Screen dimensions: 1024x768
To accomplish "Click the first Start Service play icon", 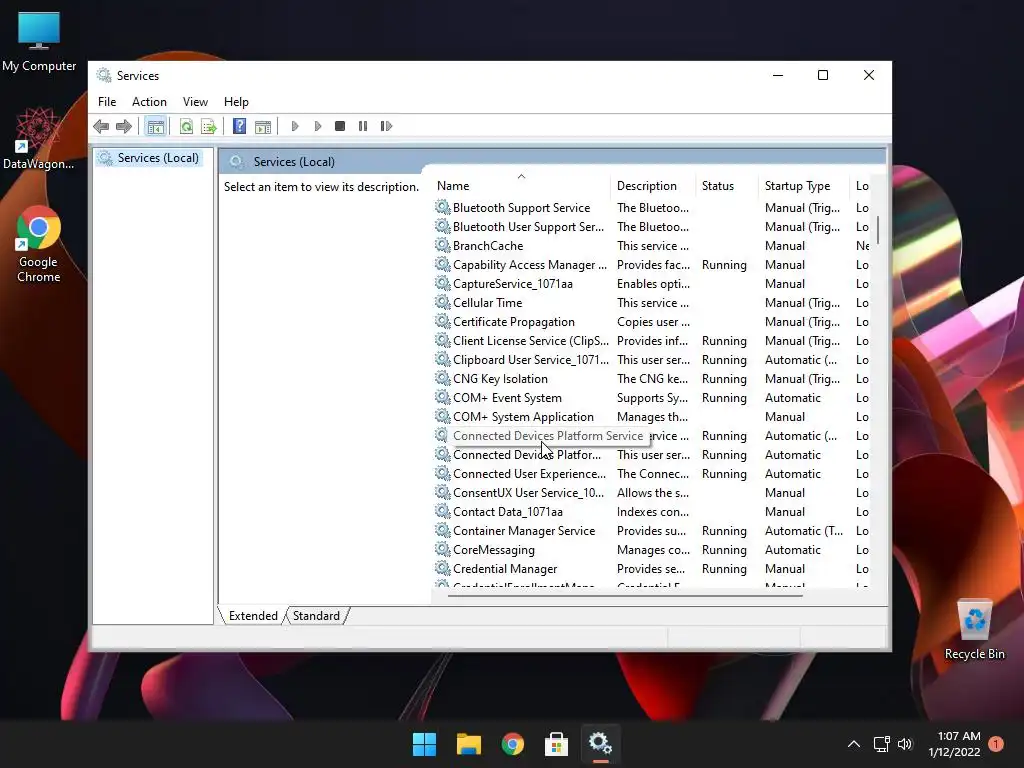I will point(295,126).
